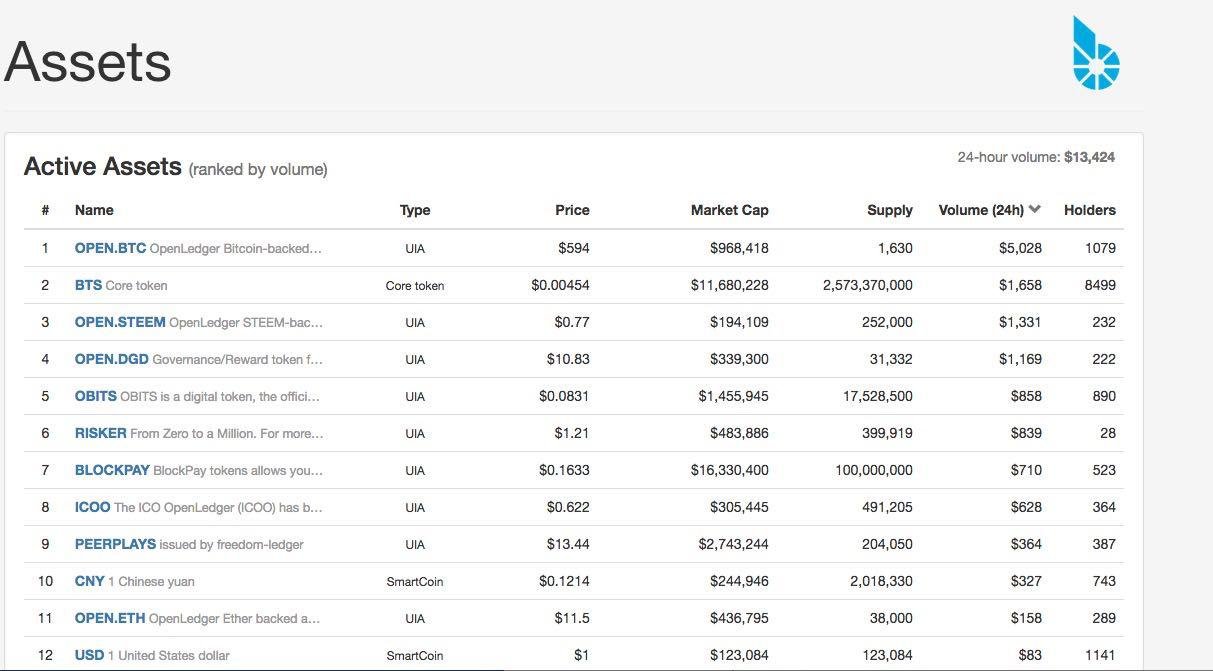
Task: Open the CNY SmartCoin link
Action: (x=89, y=581)
